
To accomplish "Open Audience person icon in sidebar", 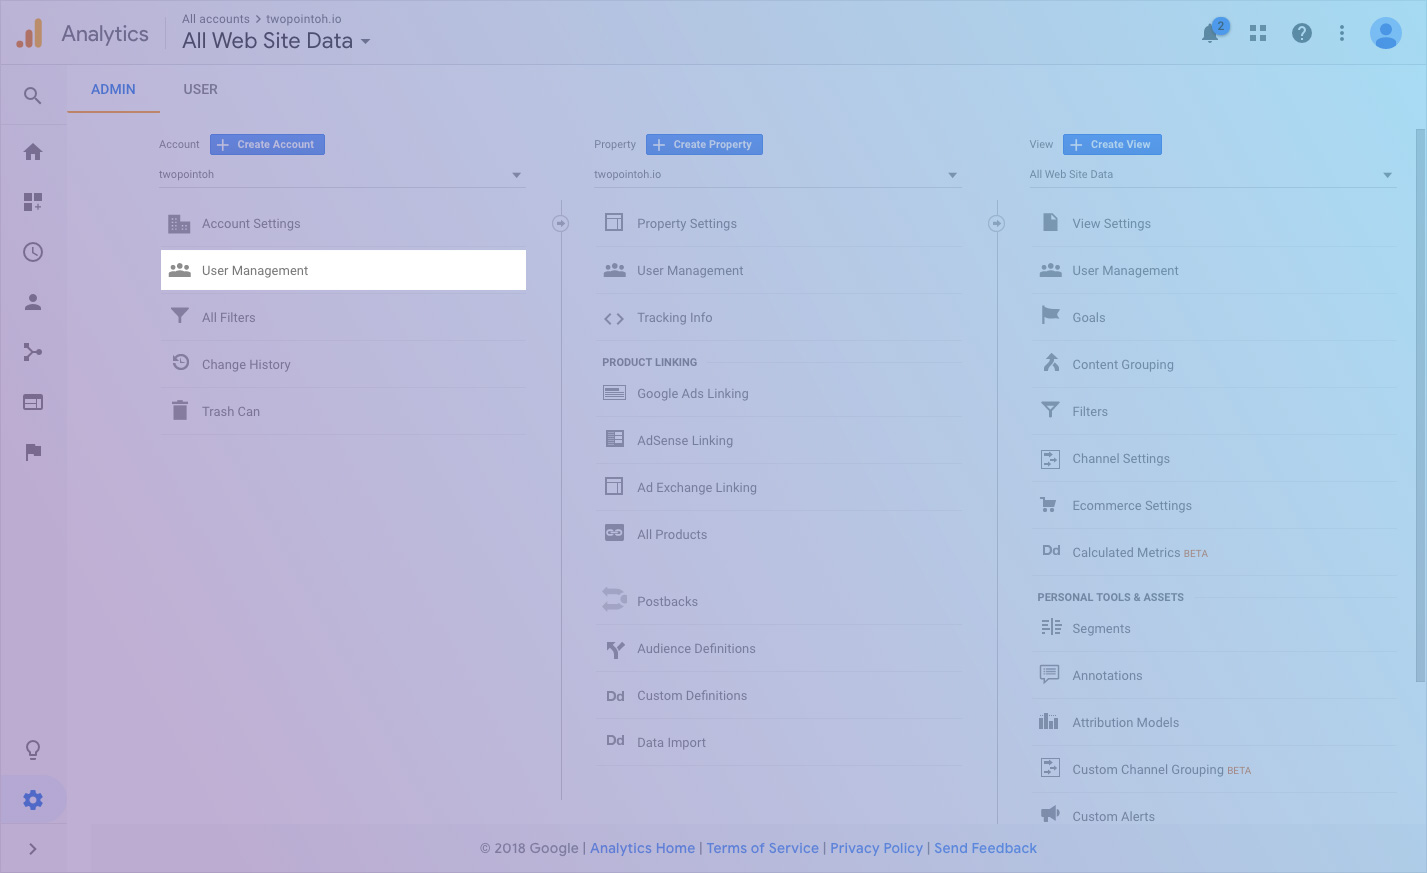I will (x=33, y=302).
